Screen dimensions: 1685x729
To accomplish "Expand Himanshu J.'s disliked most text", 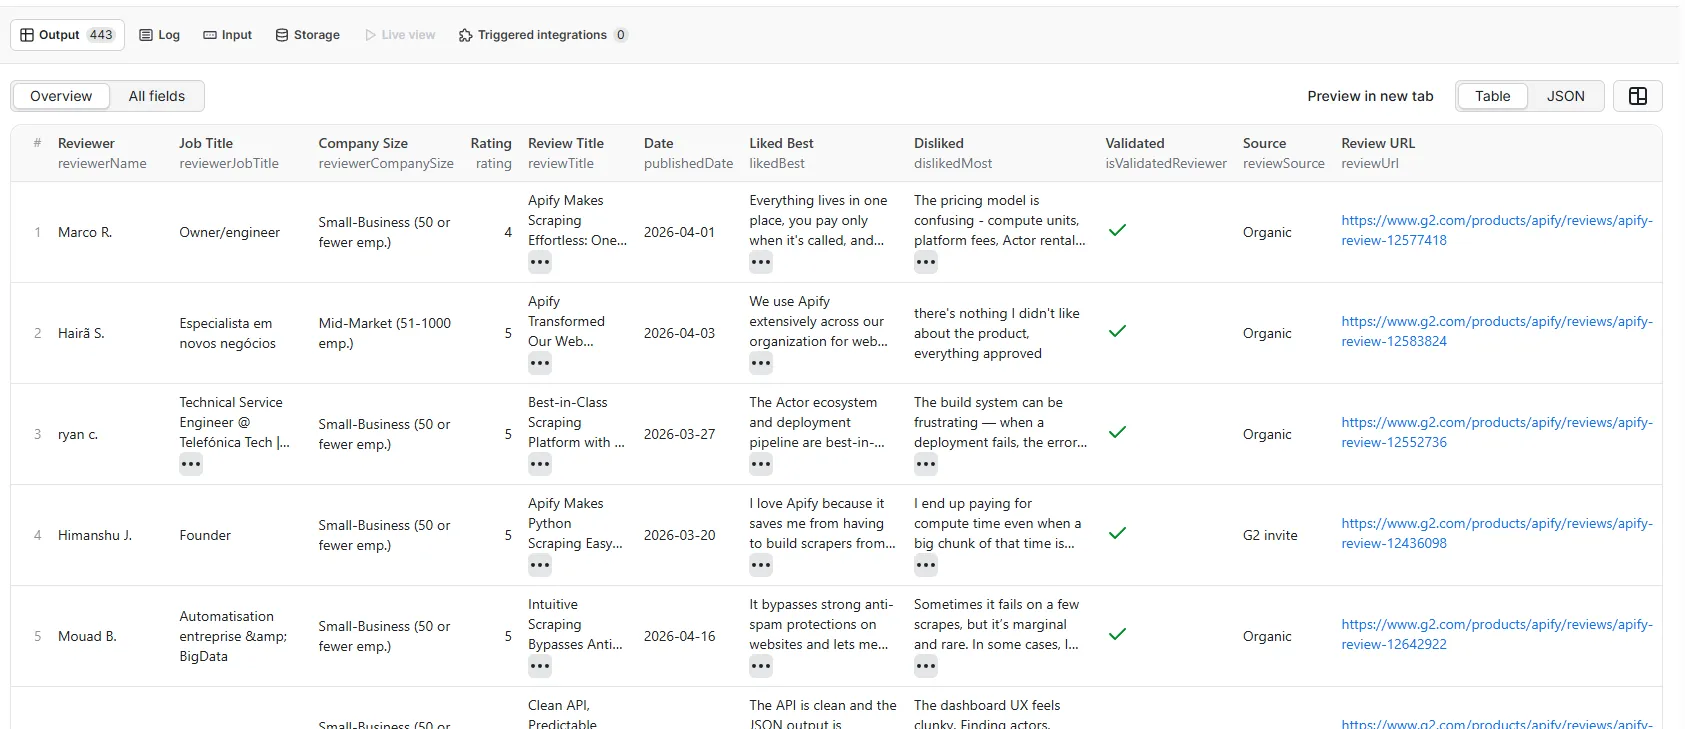I will tap(926, 566).
